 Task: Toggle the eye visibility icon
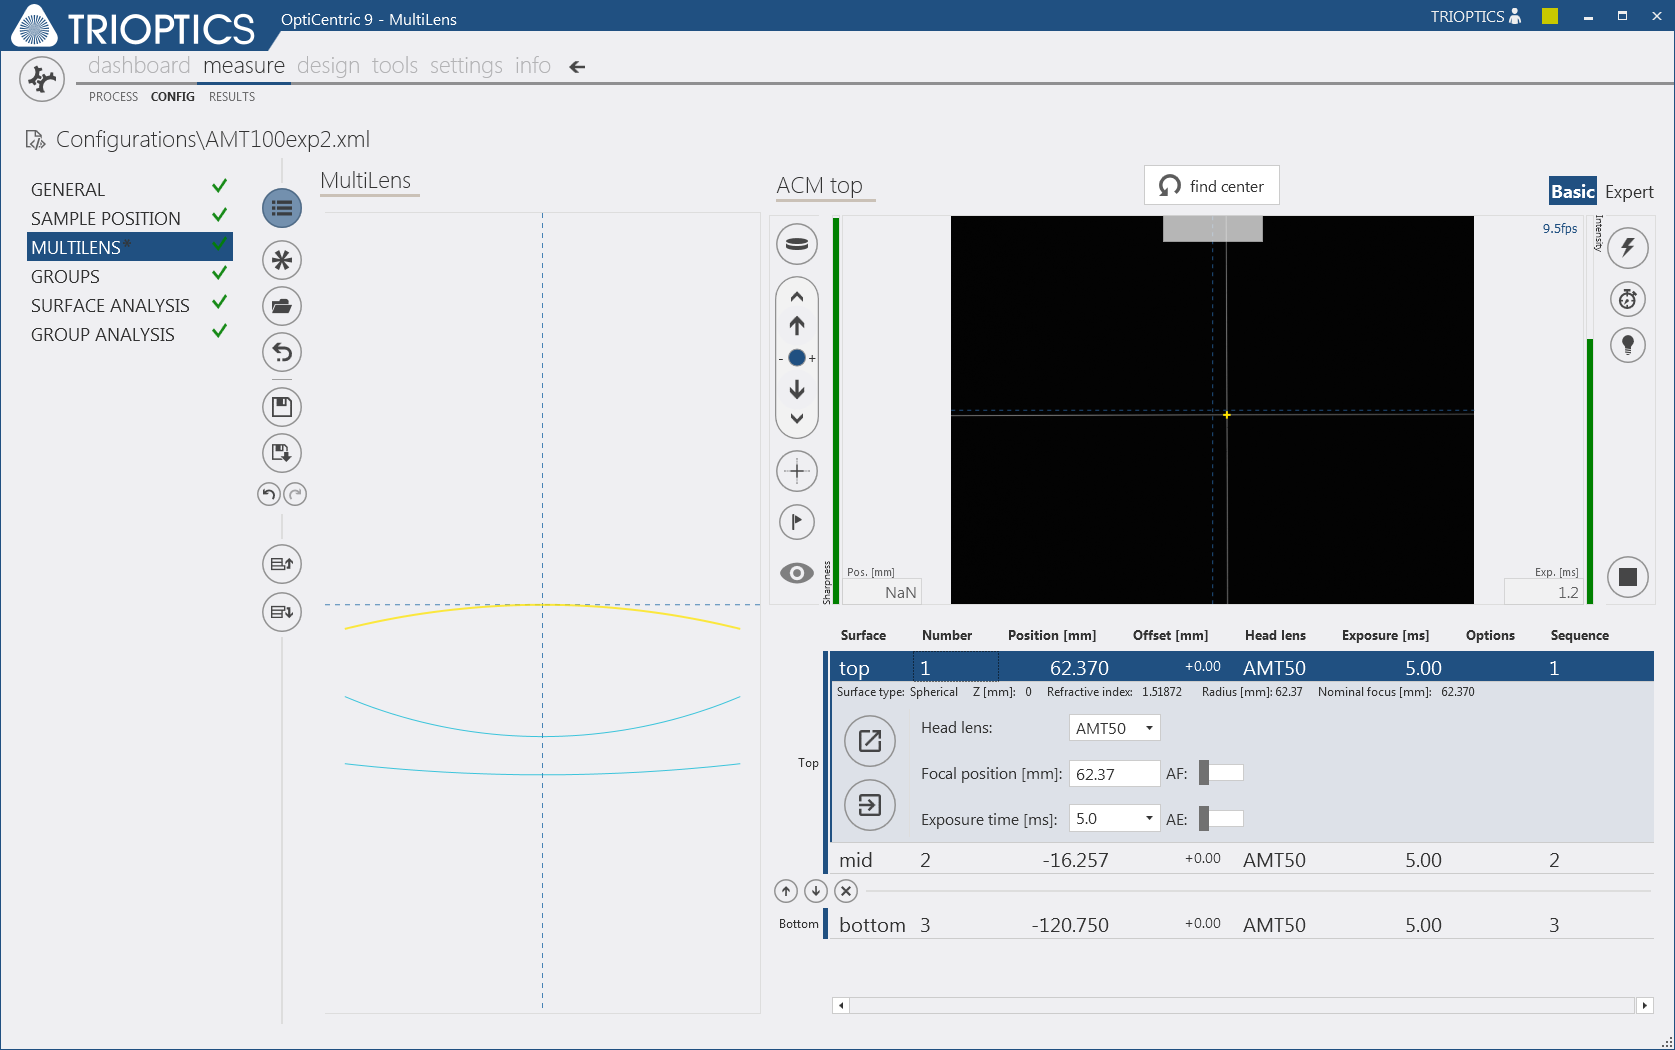pos(797,573)
